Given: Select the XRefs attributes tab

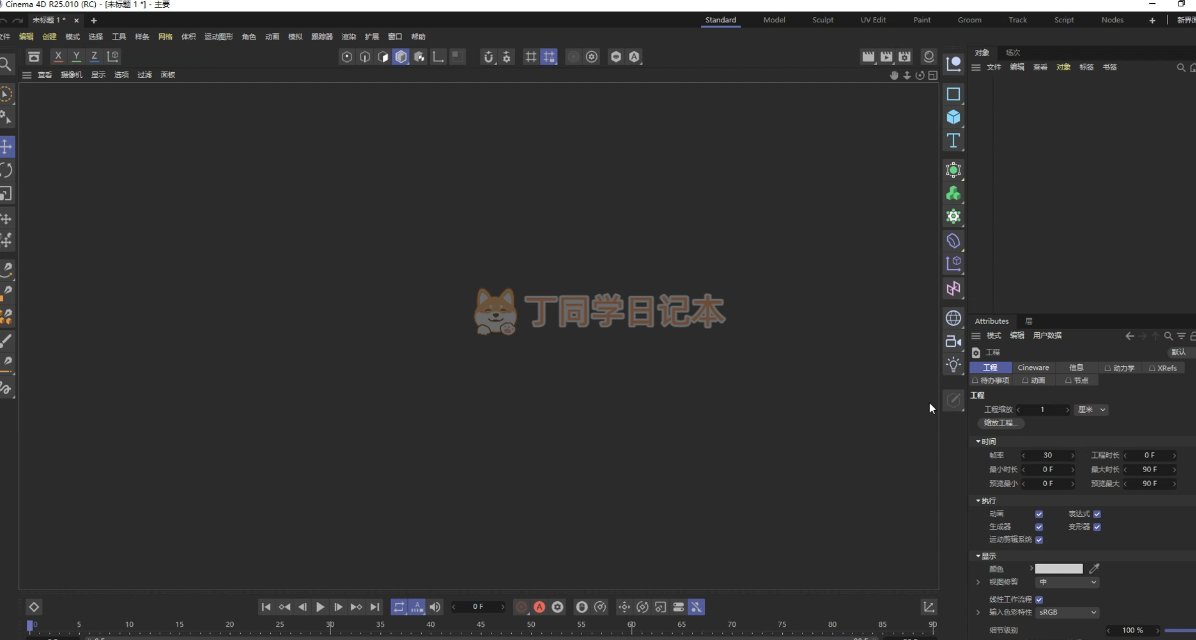Looking at the screenshot, I should pyautogui.click(x=1163, y=368).
